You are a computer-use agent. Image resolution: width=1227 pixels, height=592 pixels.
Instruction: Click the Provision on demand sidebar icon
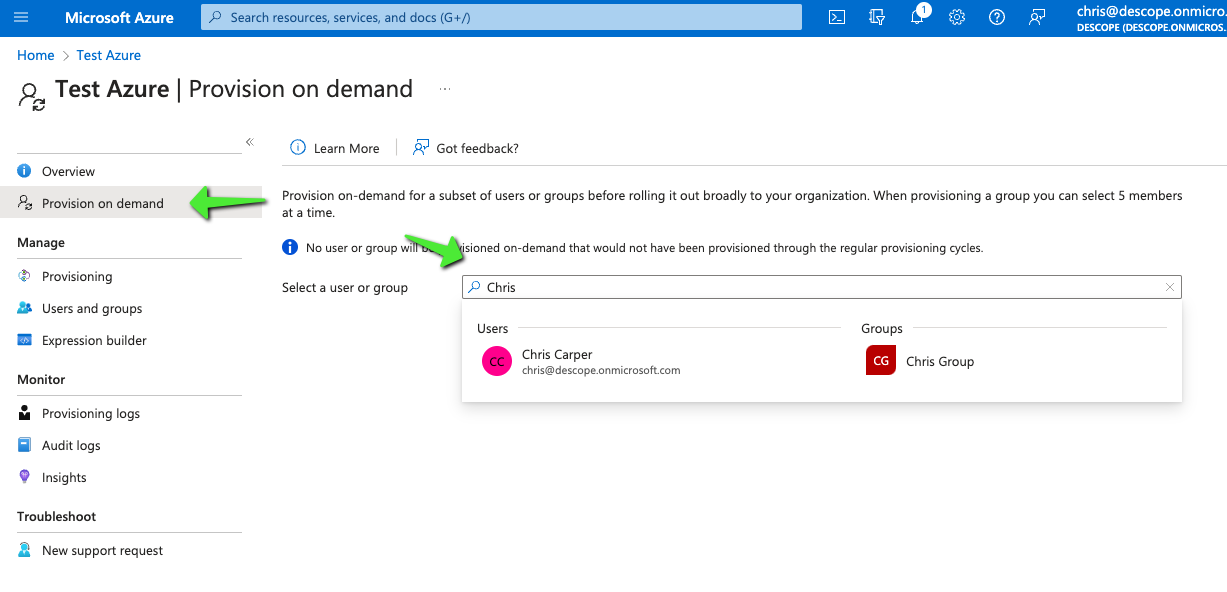tap(25, 203)
